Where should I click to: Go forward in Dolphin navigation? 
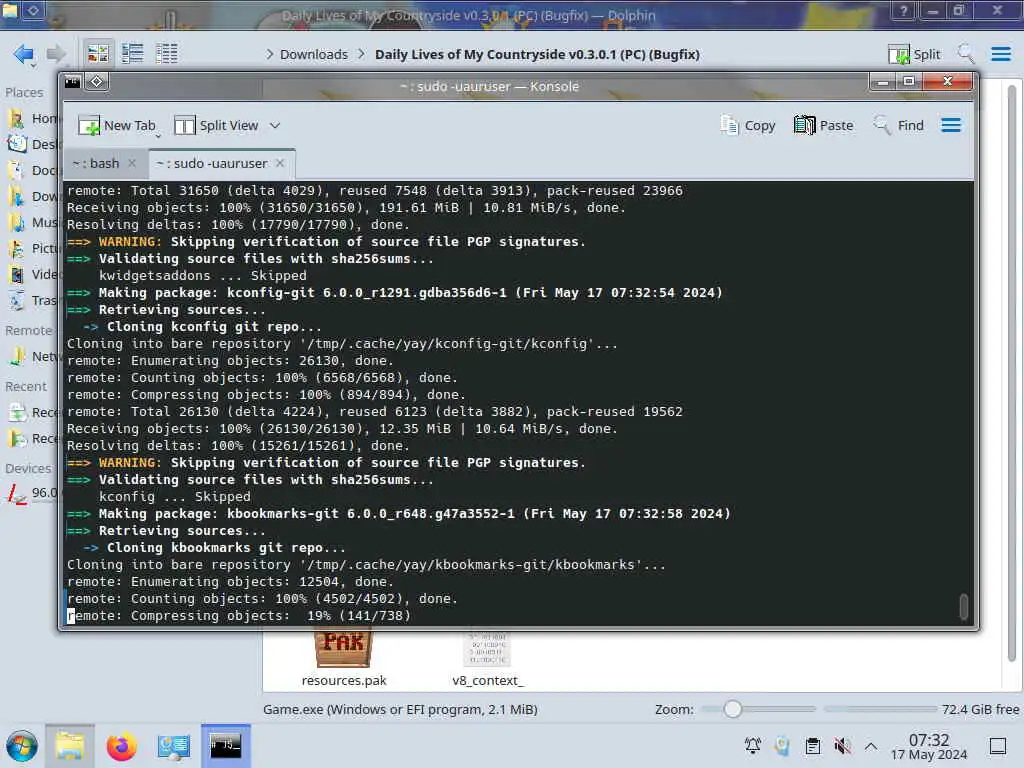57,54
